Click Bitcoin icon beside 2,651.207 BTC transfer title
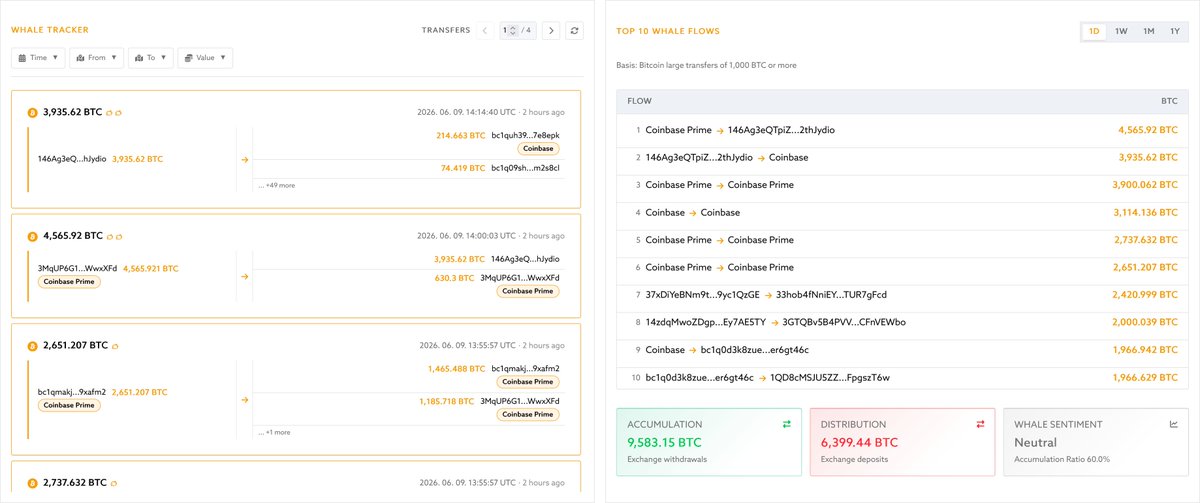 (x=32, y=346)
